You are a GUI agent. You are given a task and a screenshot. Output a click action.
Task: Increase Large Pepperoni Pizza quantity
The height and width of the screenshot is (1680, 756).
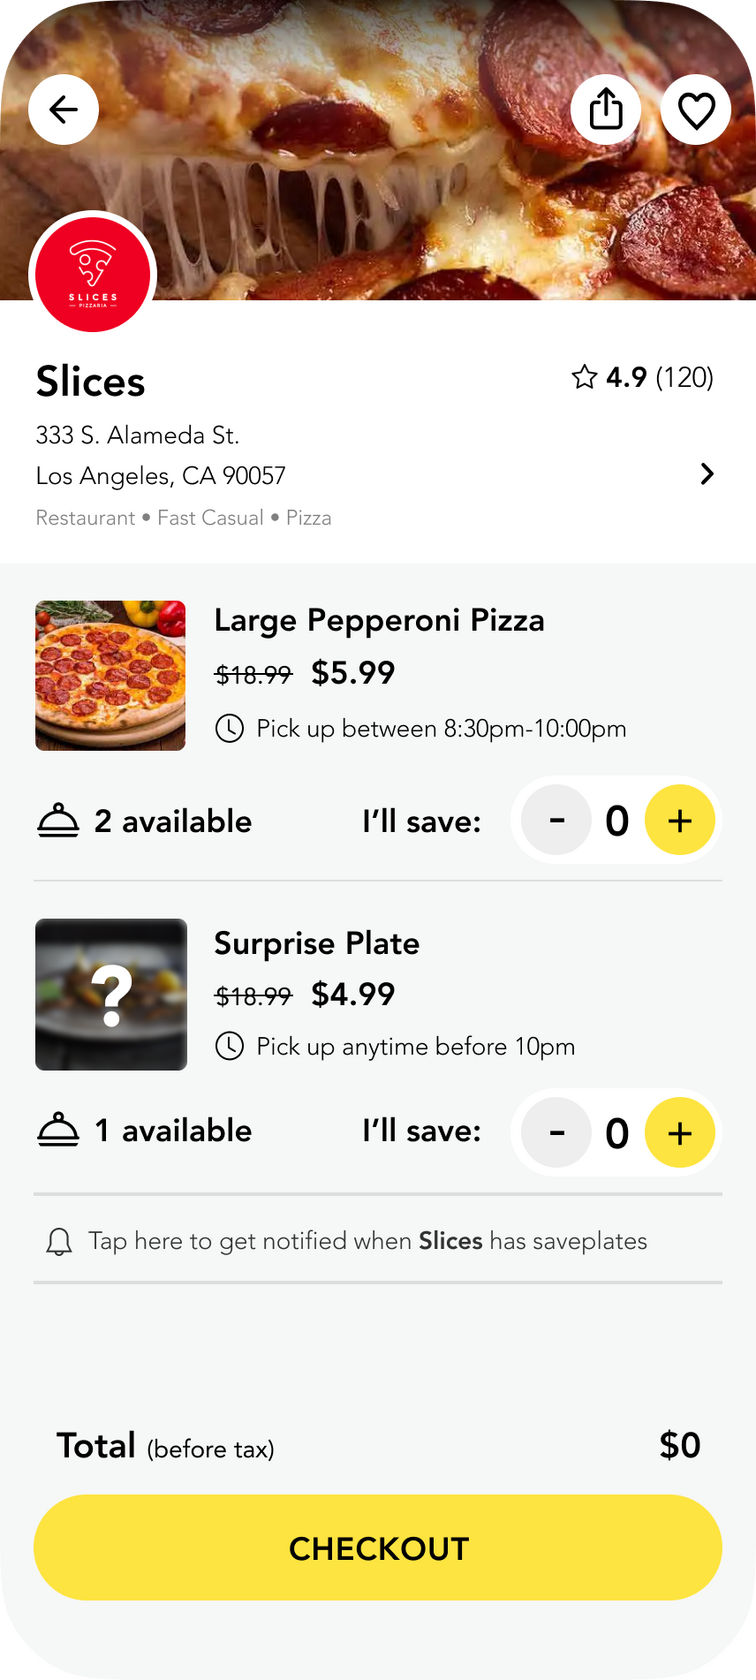680,821
